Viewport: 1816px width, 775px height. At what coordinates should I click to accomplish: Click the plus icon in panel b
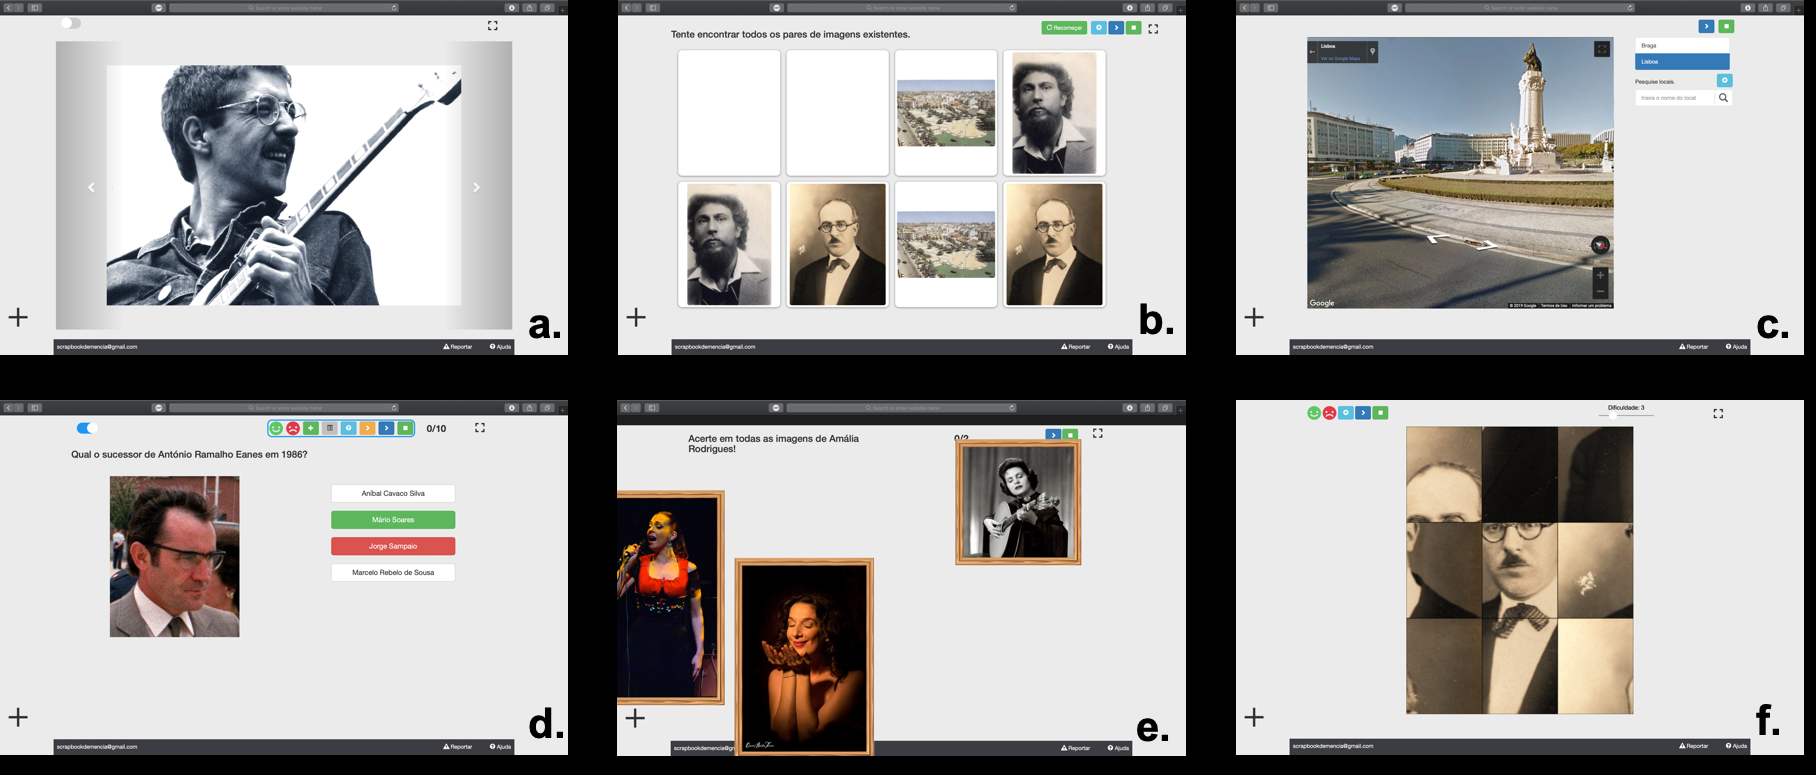click(636, 317)
